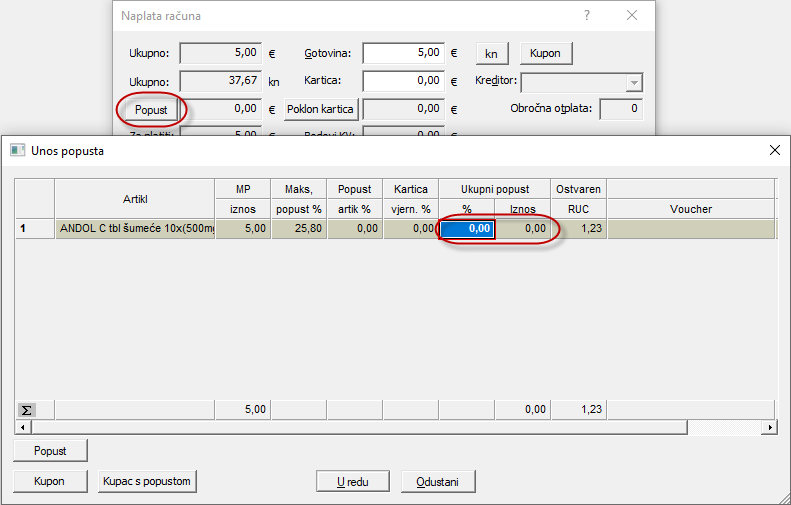Select the Obročna otplata field
791x505 pixels.
click(x=620, y=109)
